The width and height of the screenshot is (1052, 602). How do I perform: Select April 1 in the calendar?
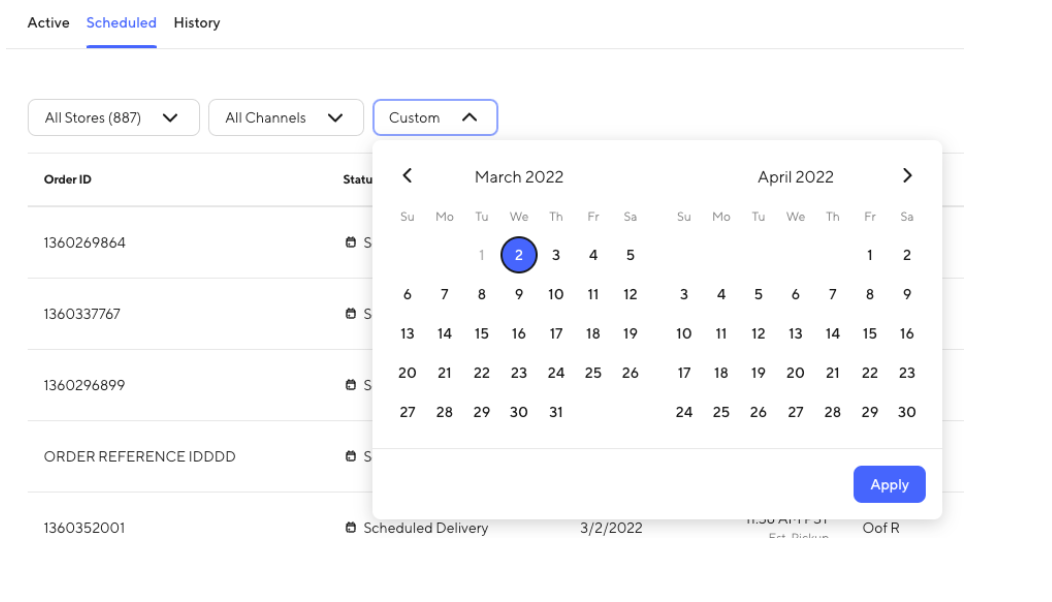coord(870,255)
